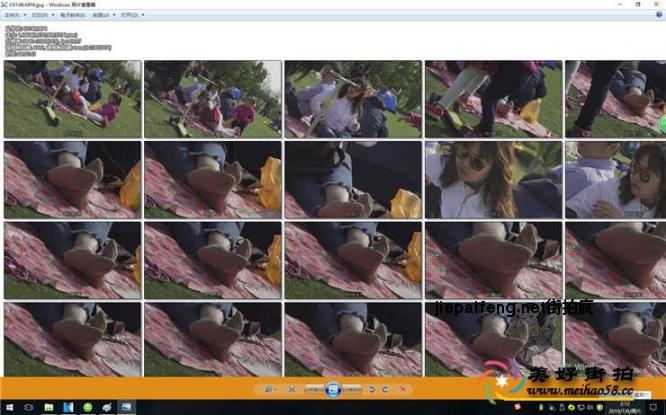Screen dimensions: 666x415
Task: Start the slideshow with the center button
Action: pyautogui.click(x=333, y=388)
